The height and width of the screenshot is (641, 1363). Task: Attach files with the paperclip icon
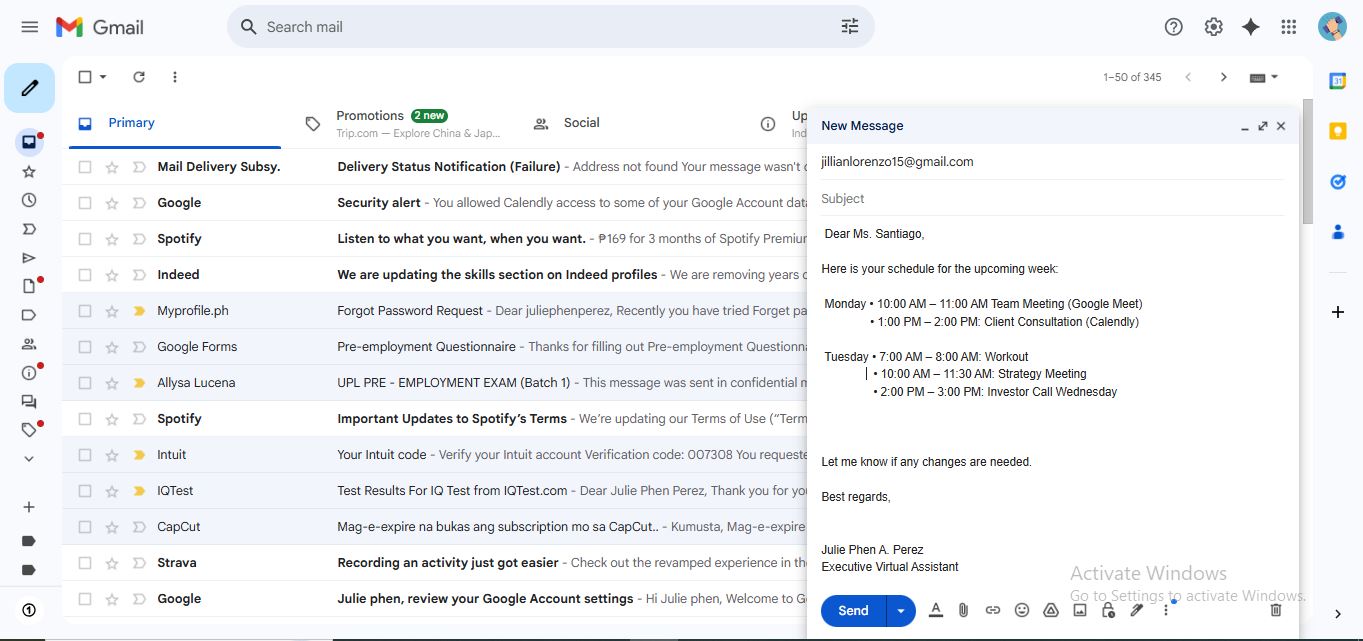tap(964, 610)
